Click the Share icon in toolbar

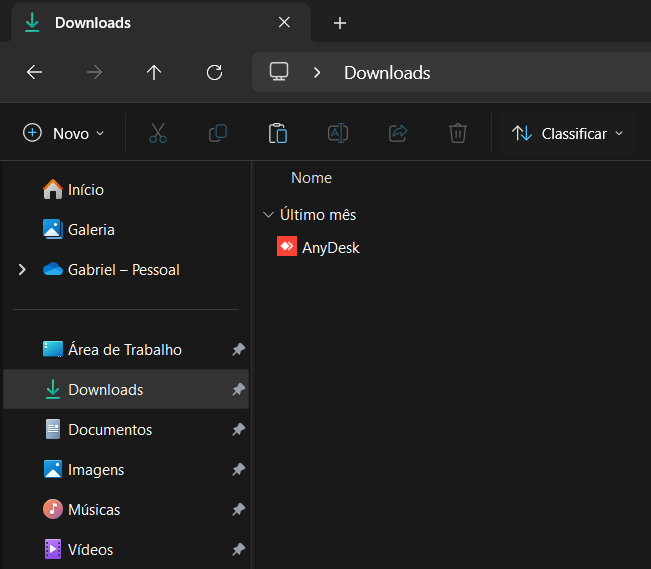pos(398,133)
